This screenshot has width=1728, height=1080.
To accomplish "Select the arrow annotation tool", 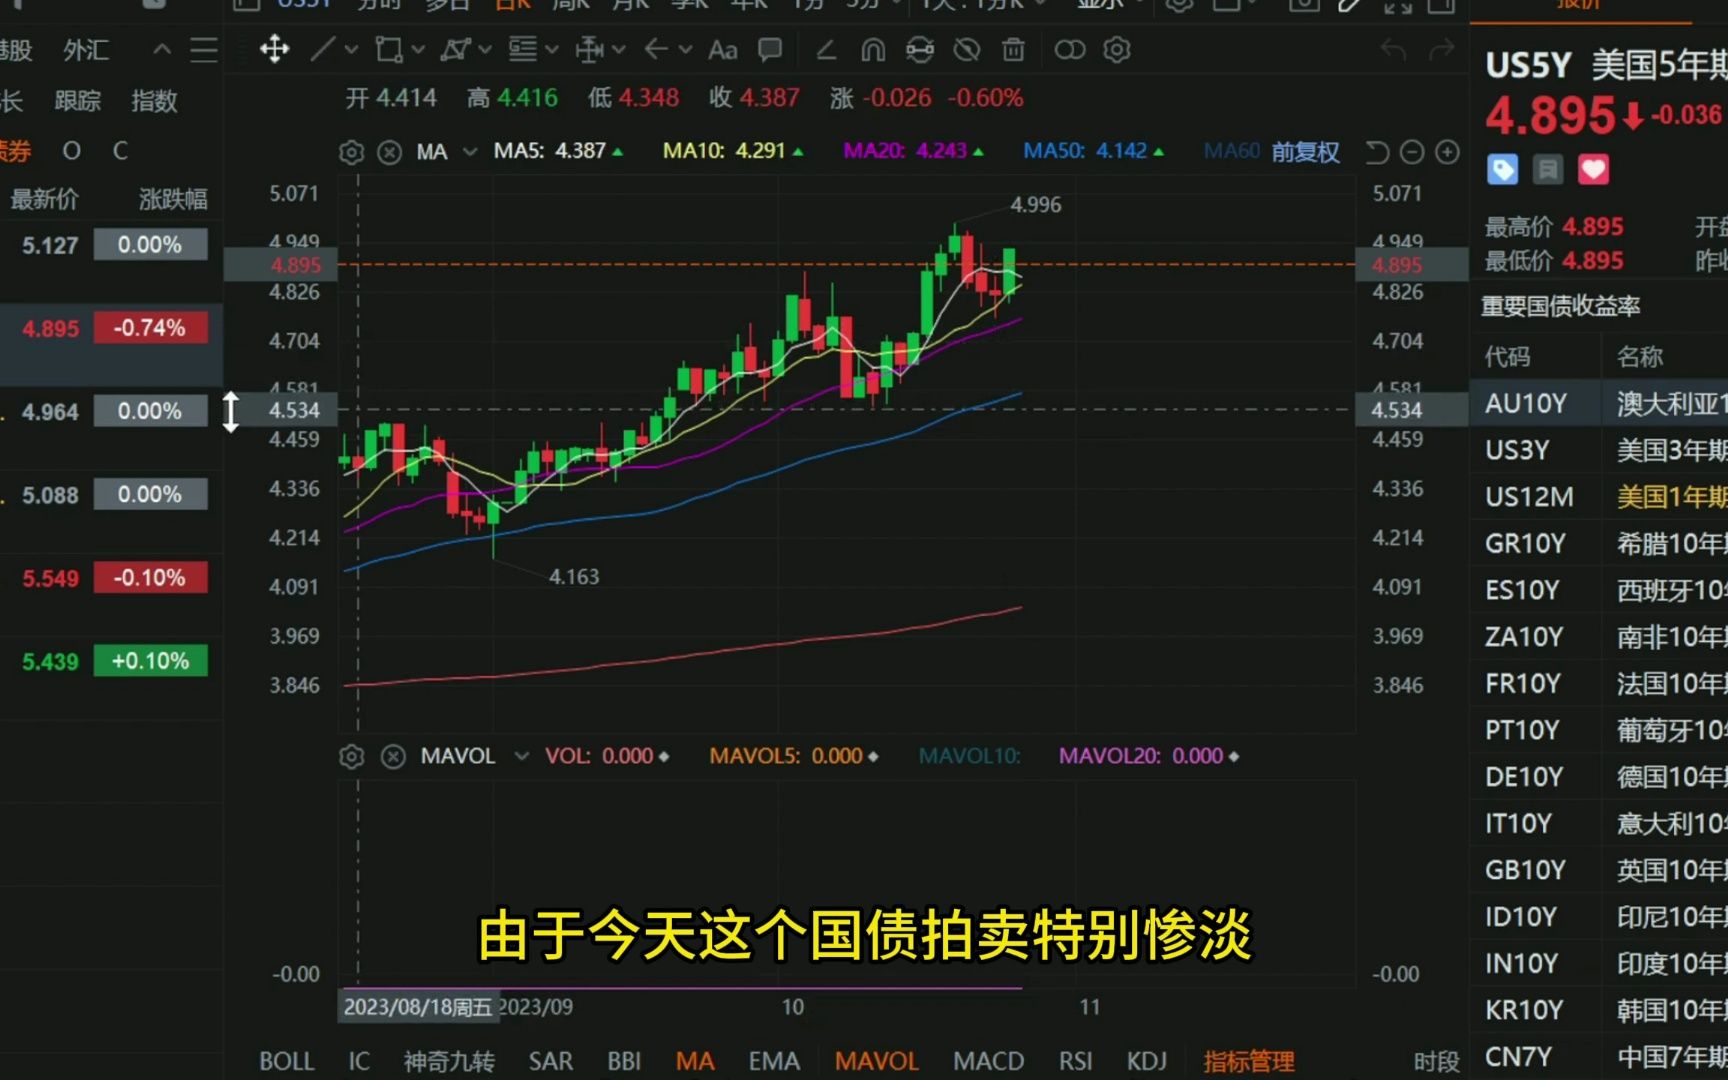I will pos(656,49).
